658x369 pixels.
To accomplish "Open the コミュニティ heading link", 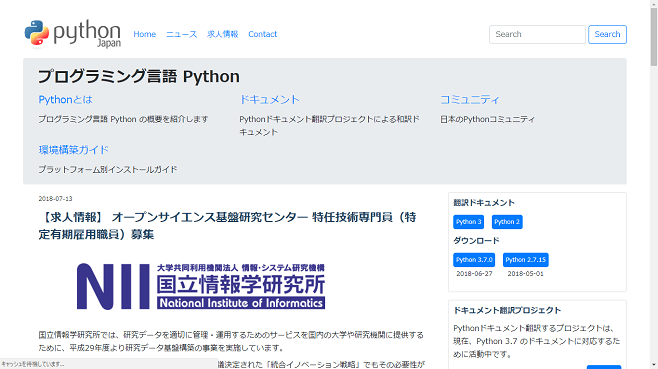I will click(470, 100).
